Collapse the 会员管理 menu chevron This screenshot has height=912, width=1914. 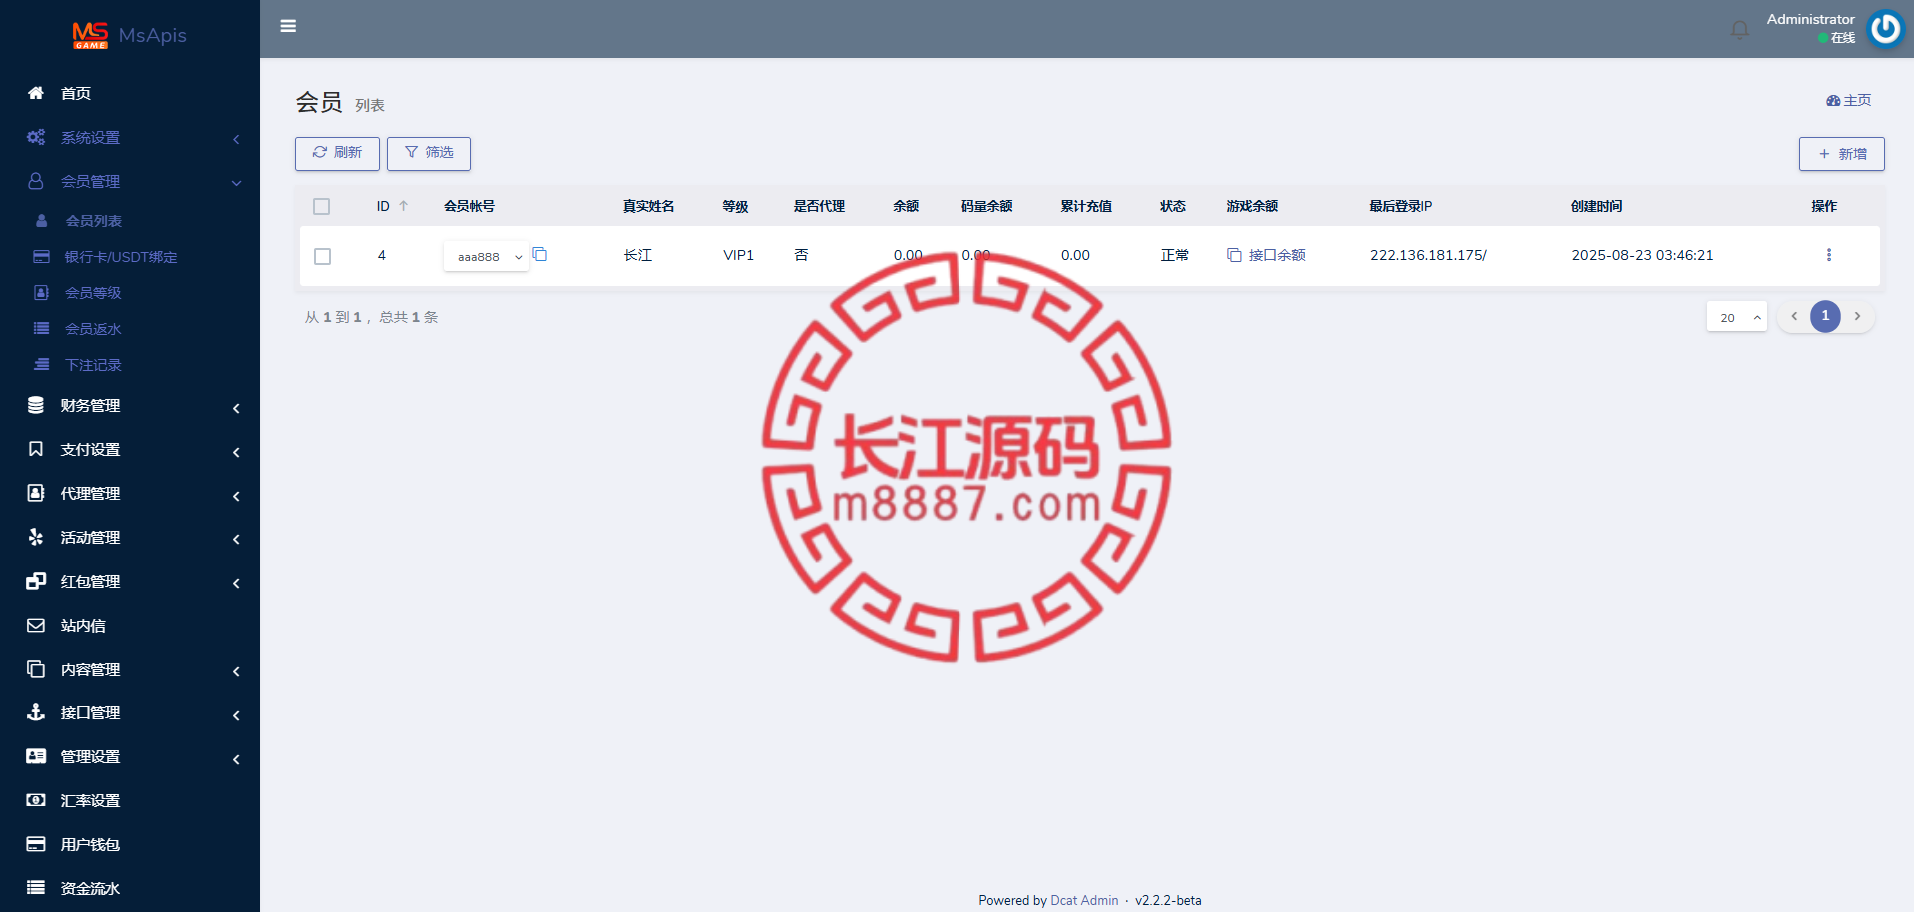point(236,183)
